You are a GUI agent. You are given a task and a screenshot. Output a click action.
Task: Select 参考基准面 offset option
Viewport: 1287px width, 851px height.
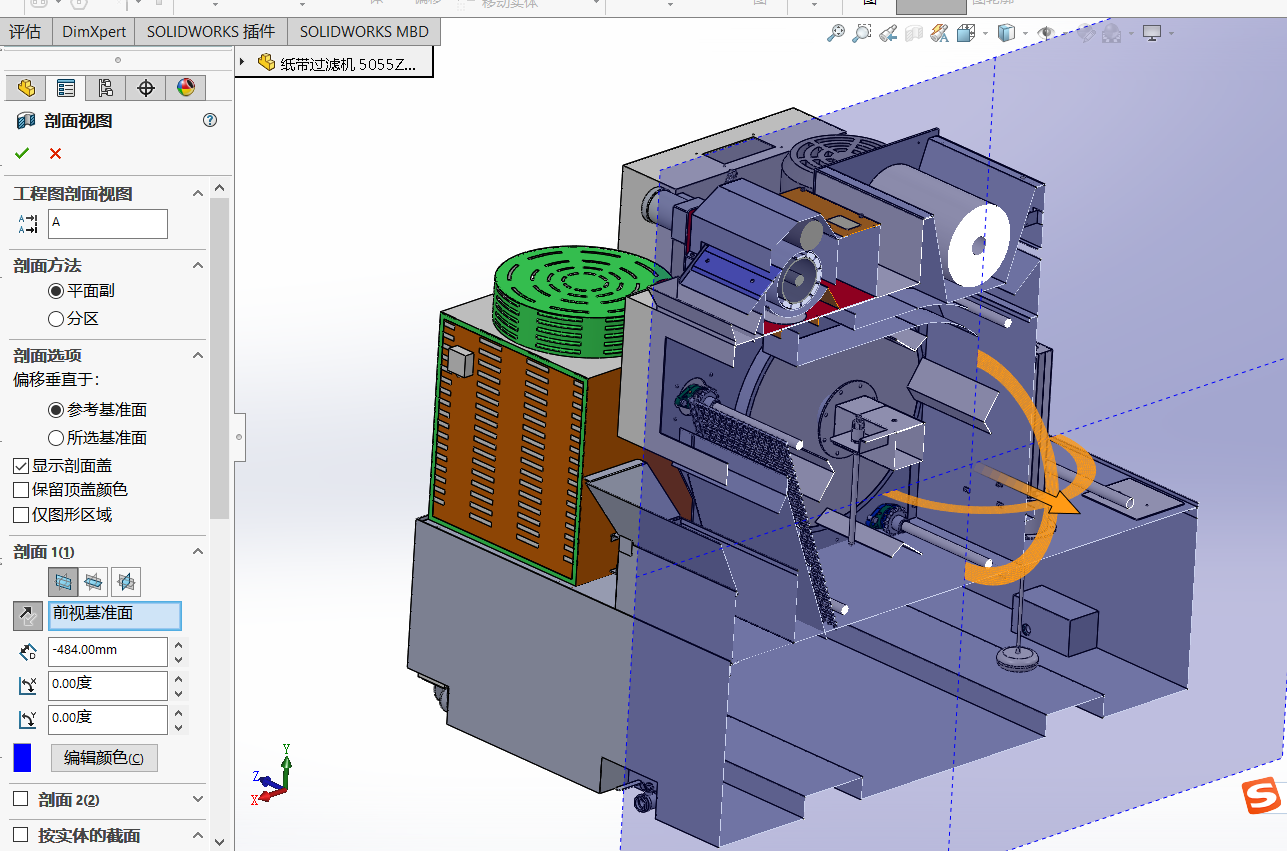56,410
